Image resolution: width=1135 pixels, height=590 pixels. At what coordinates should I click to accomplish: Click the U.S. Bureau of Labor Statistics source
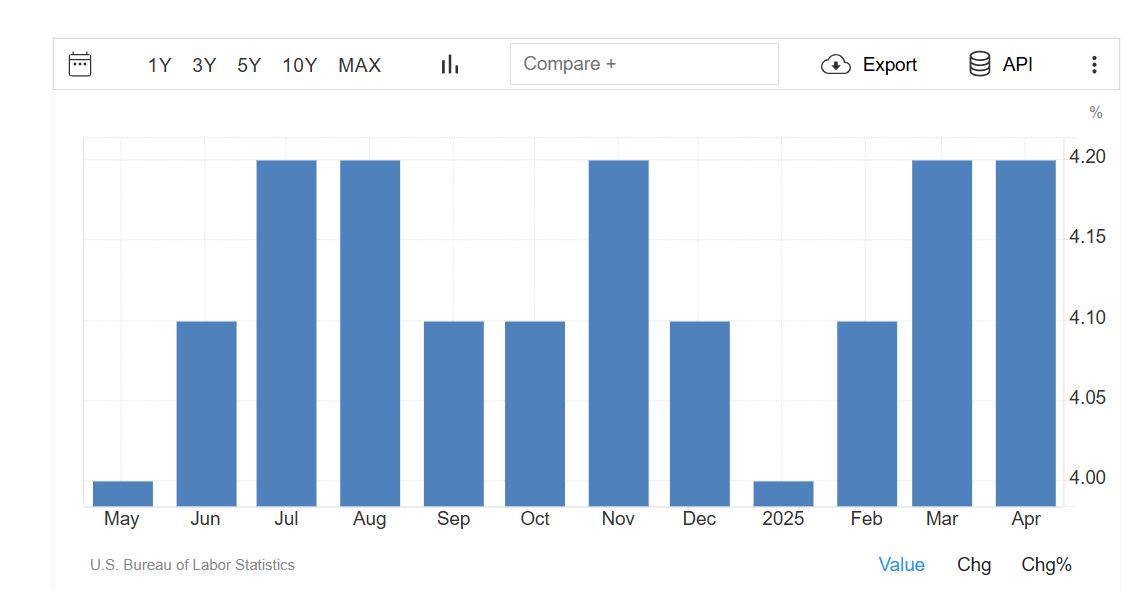coord(192,565)
